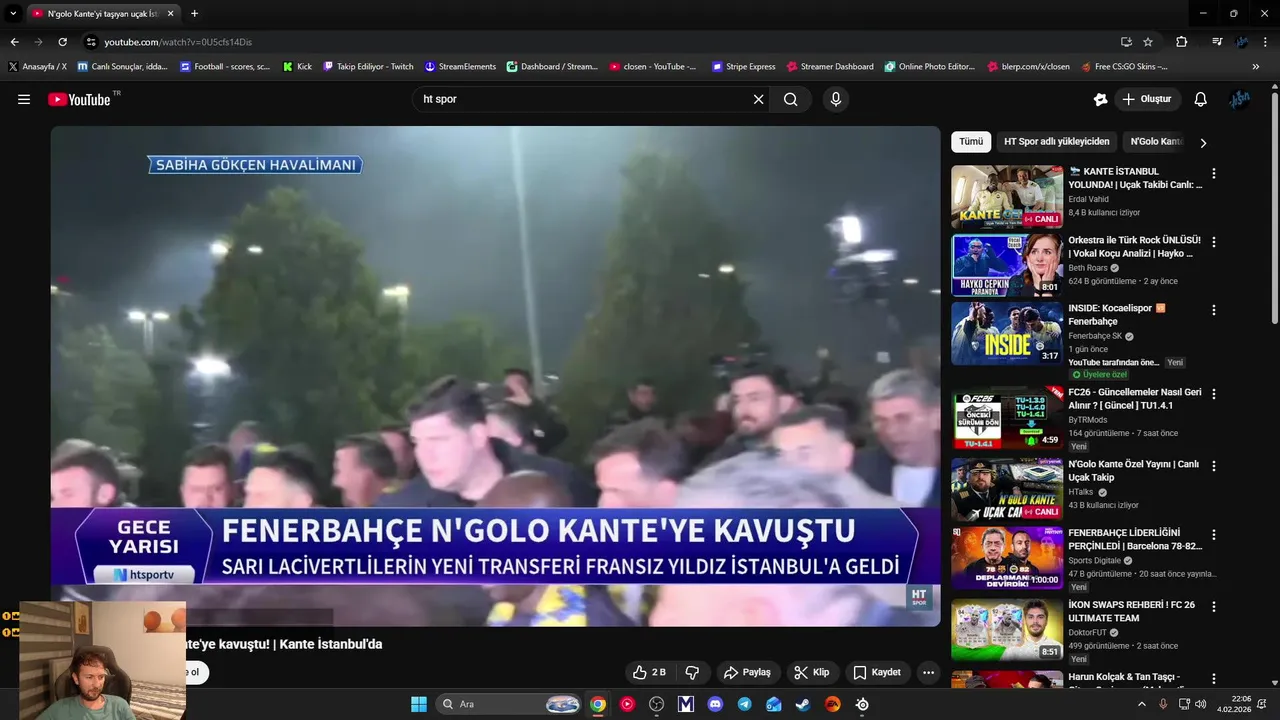Open the Streamer Dashboard bookmark
Image resolution: width=1280 pixels, height=720 pixels.
click(830, 67)
